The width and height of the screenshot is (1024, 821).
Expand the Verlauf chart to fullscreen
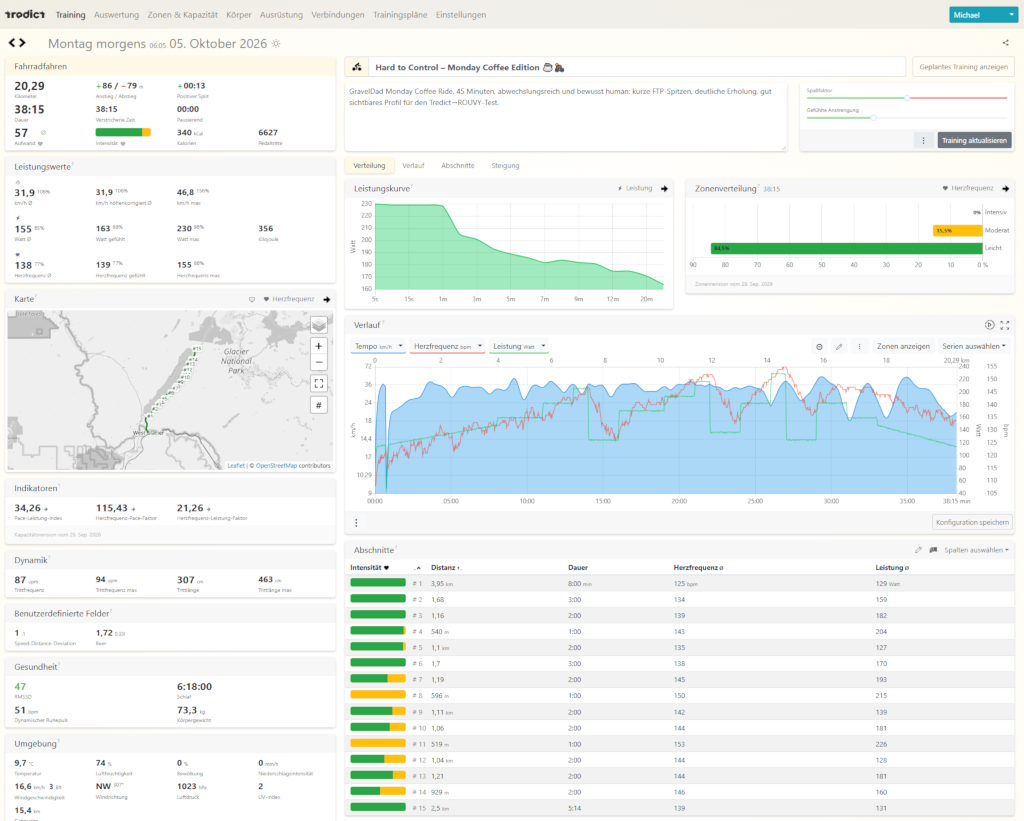(x=1004, y=325)
